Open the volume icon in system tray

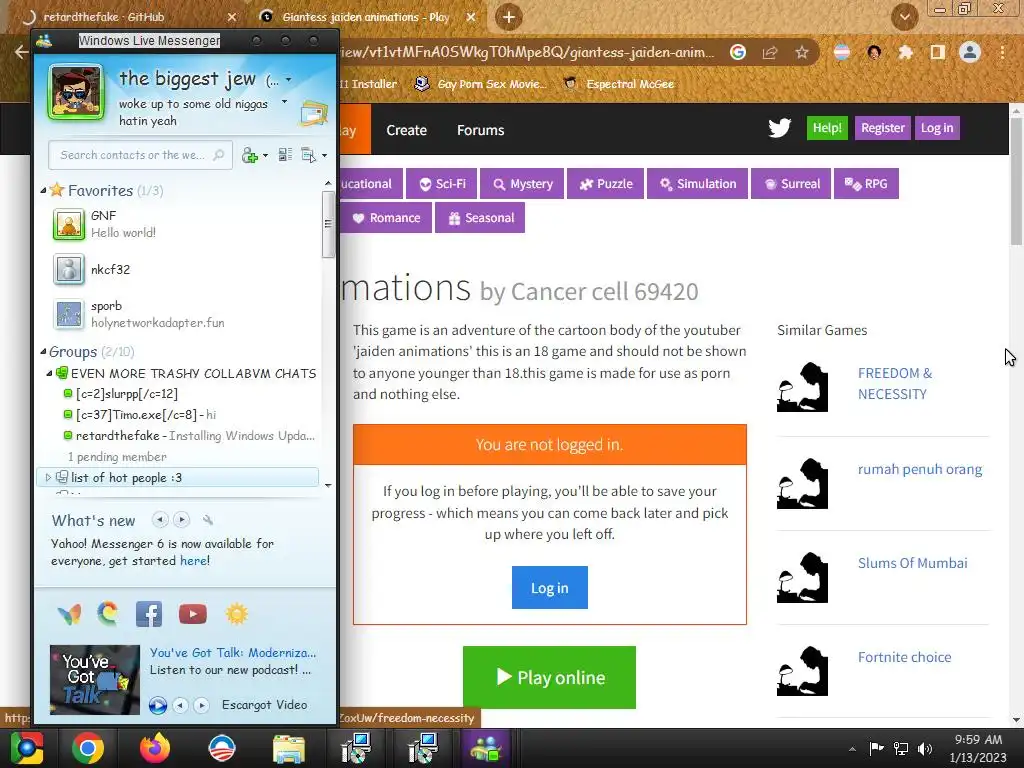click(925, 748)
